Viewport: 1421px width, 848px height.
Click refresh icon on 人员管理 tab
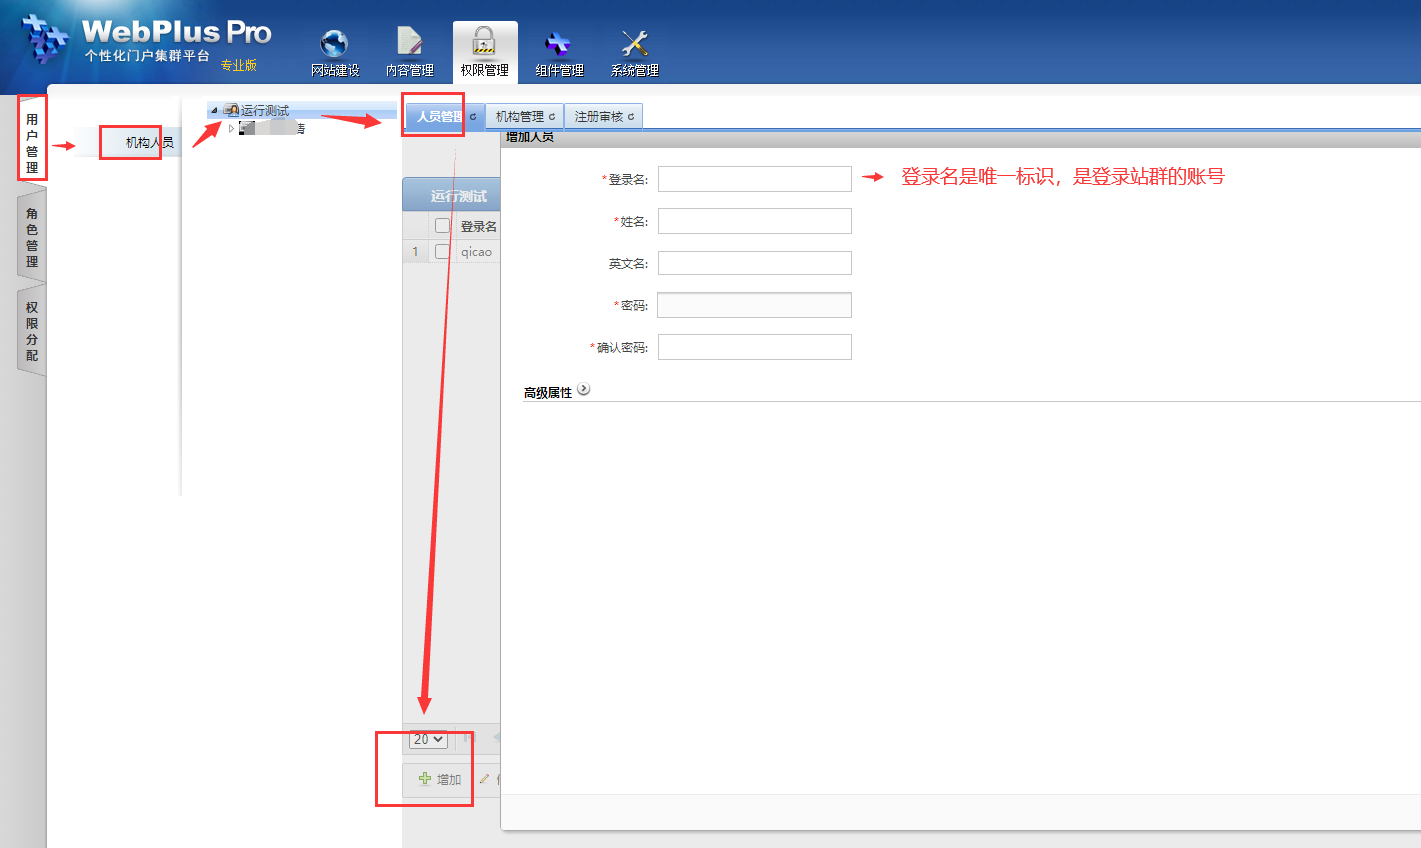[x=473, y=117]
